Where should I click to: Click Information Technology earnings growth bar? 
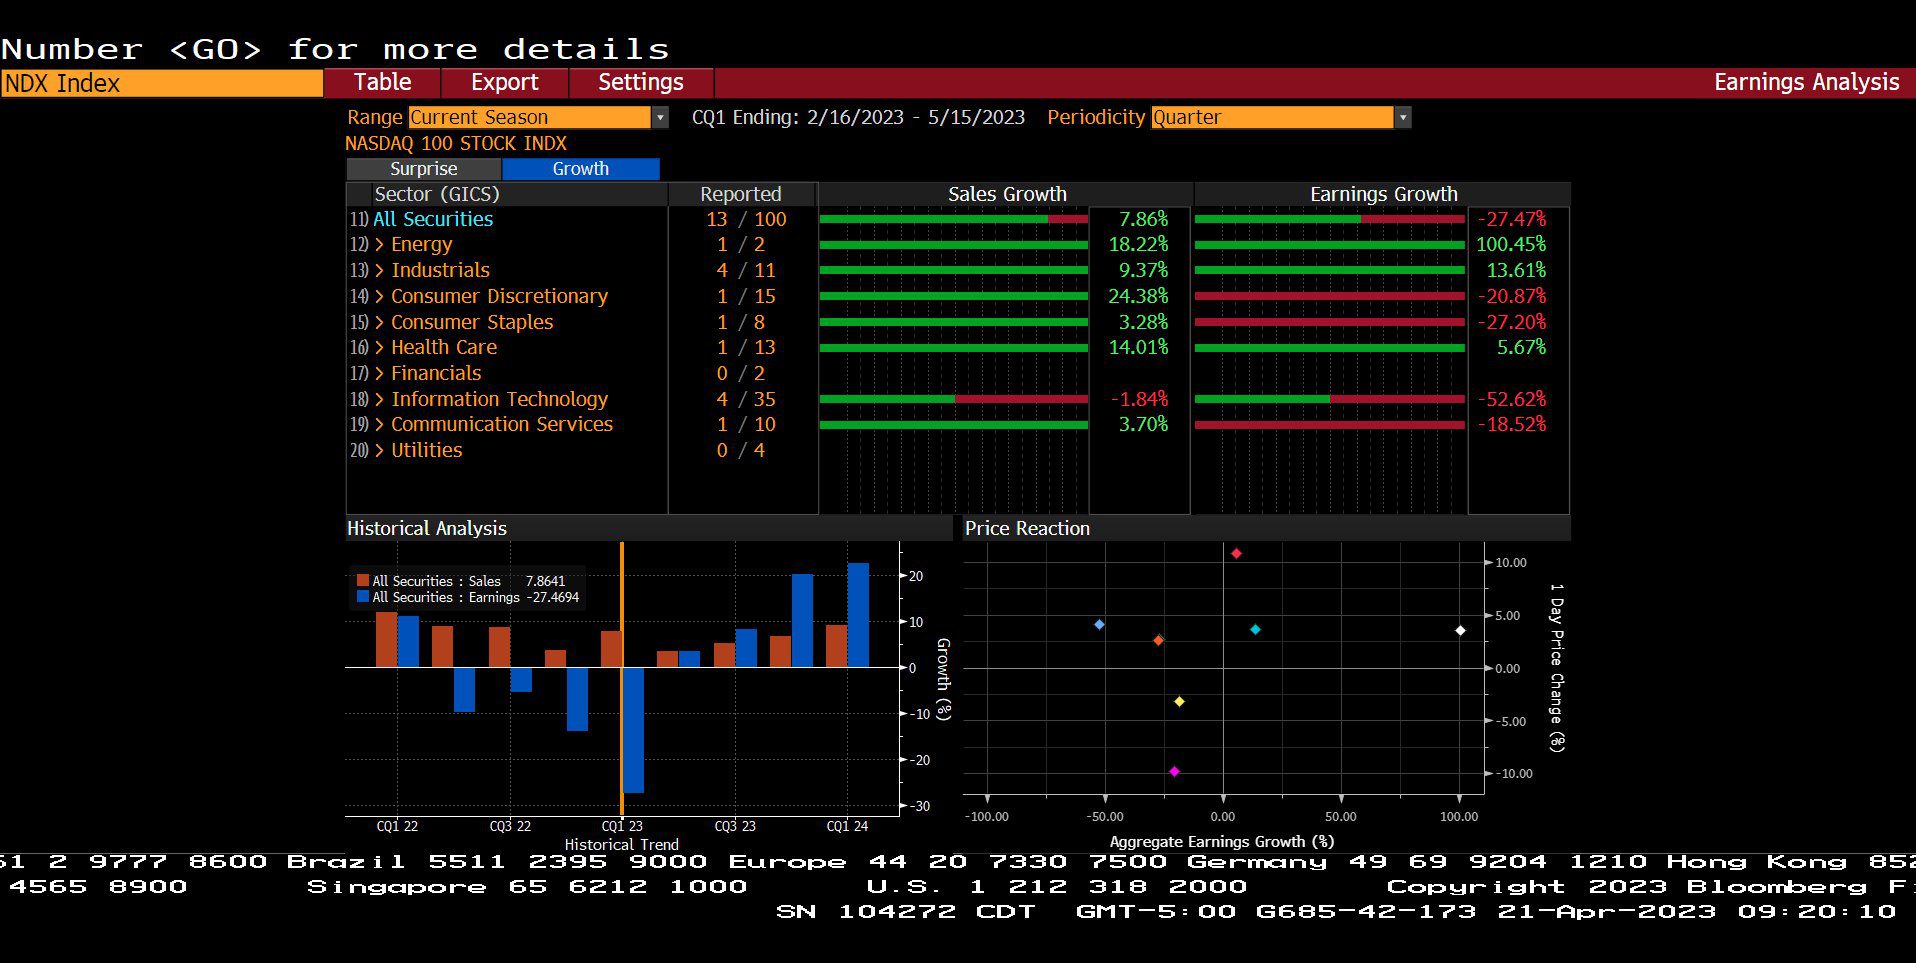pos(1329,398)
